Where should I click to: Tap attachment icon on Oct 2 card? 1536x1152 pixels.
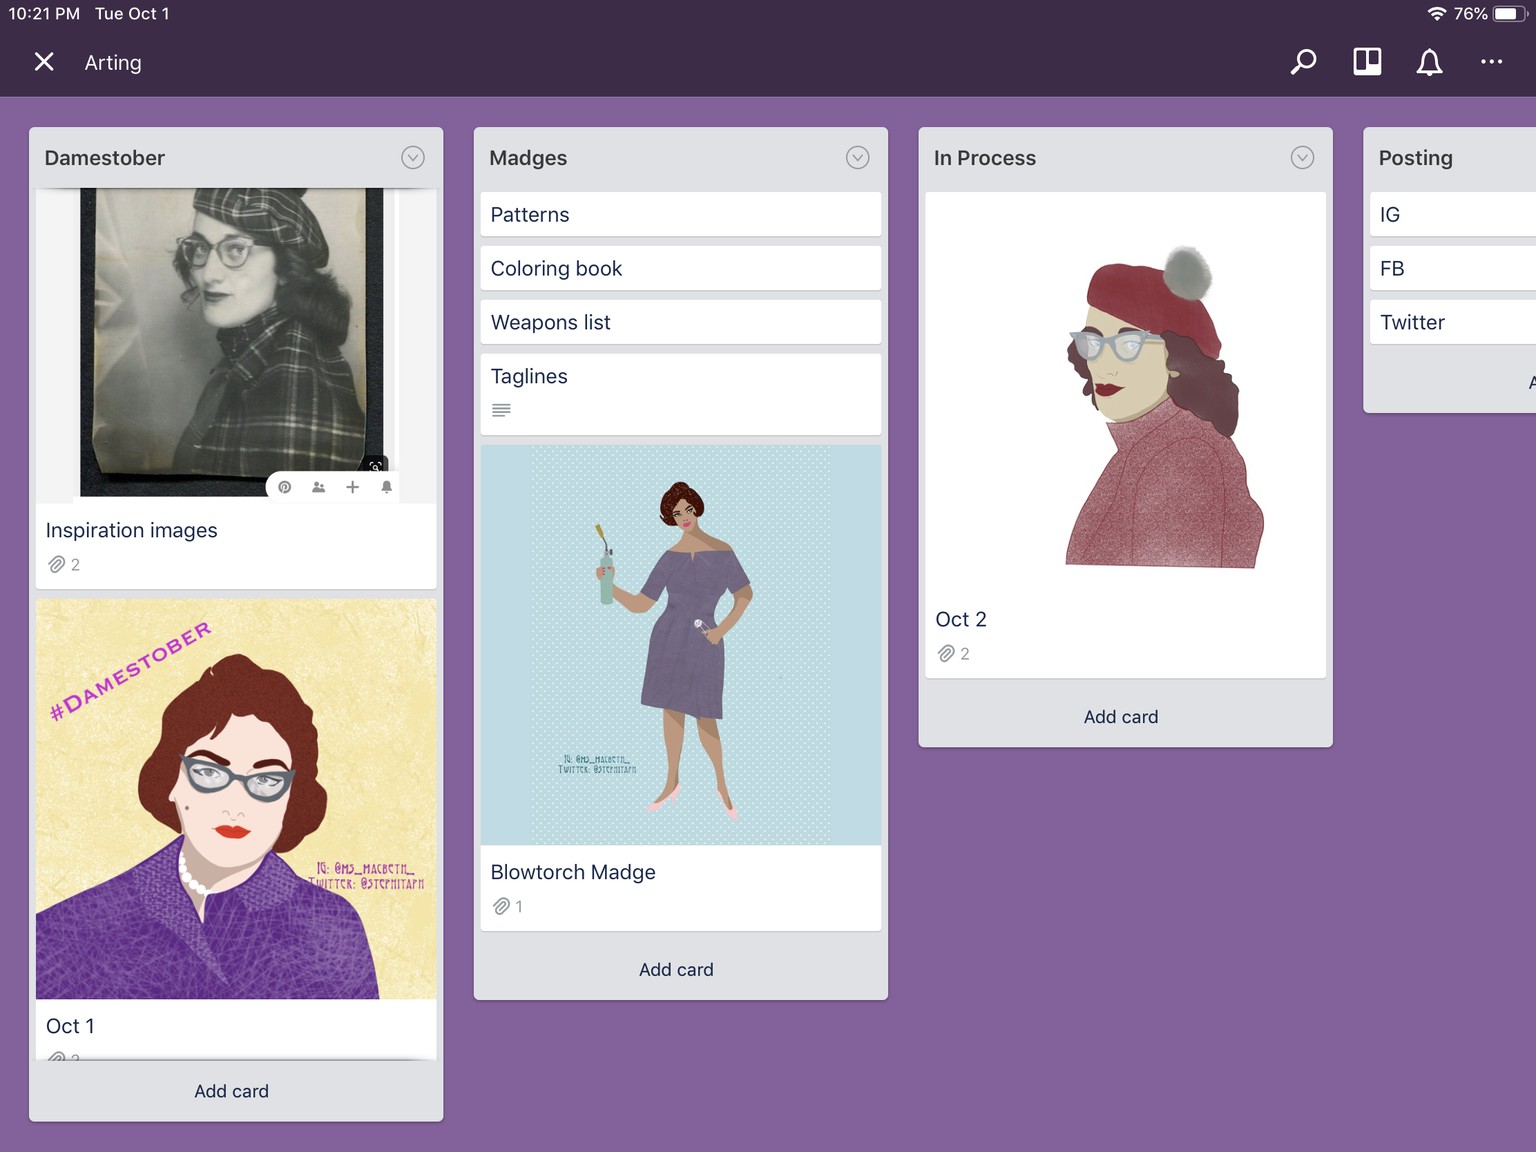pyautogui.click(x=946, y=654)
